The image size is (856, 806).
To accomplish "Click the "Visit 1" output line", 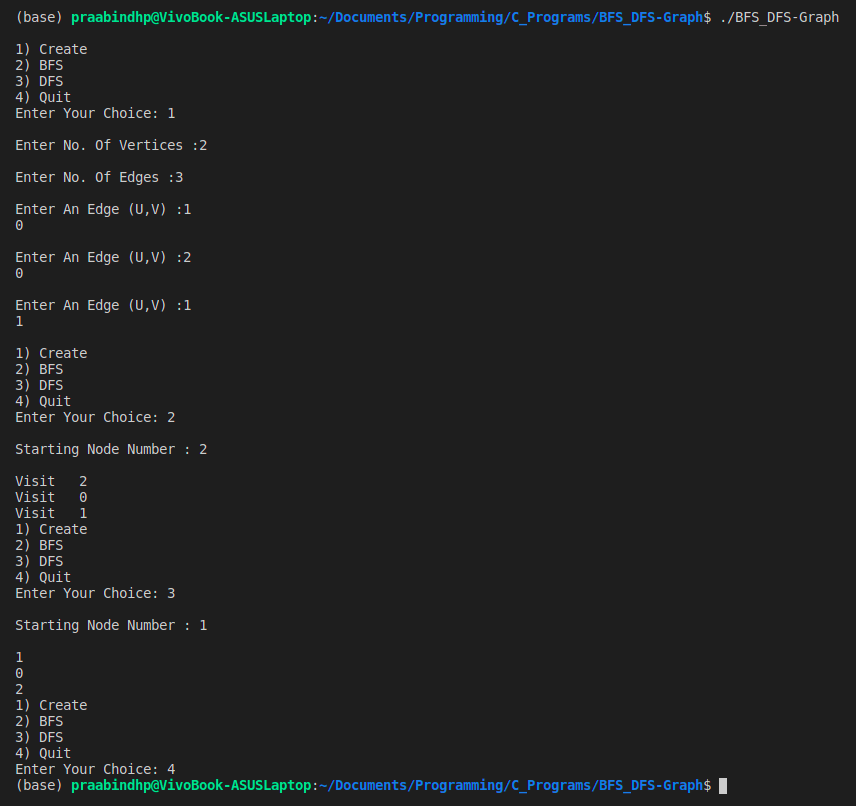I will (51, 513).
